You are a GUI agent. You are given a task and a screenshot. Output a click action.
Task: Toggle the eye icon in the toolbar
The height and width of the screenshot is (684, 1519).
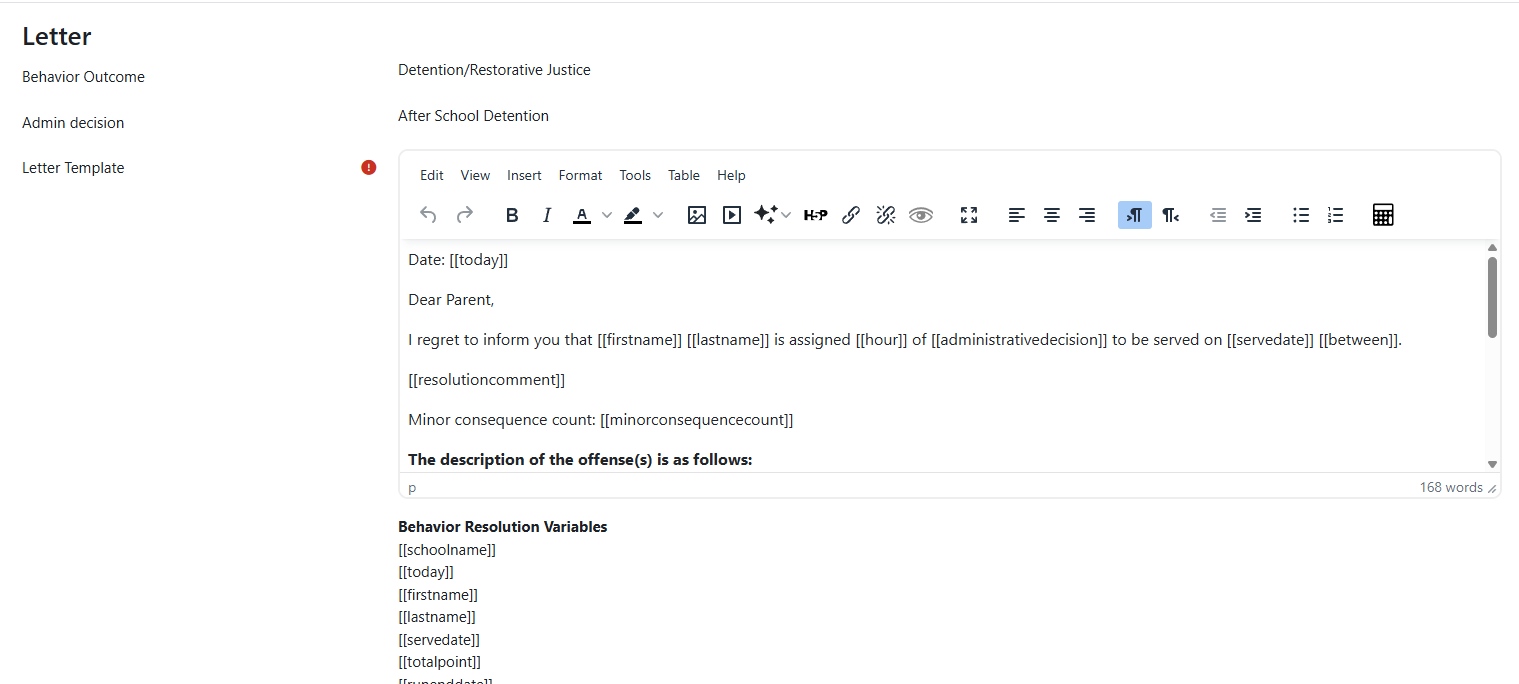921,215
